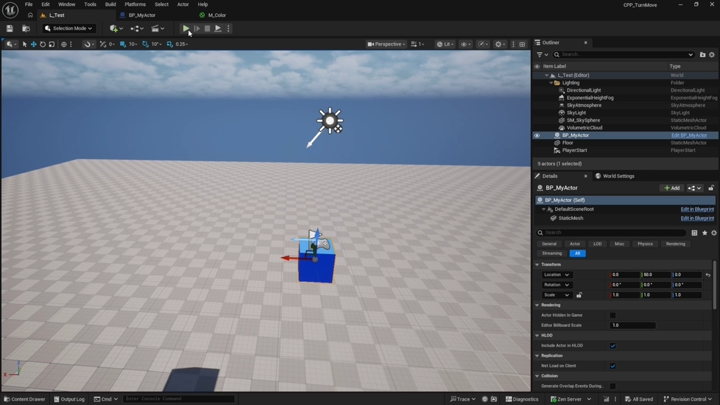Select the Floor actor in Outliner
720x405 pixels.
pos(568,143)
